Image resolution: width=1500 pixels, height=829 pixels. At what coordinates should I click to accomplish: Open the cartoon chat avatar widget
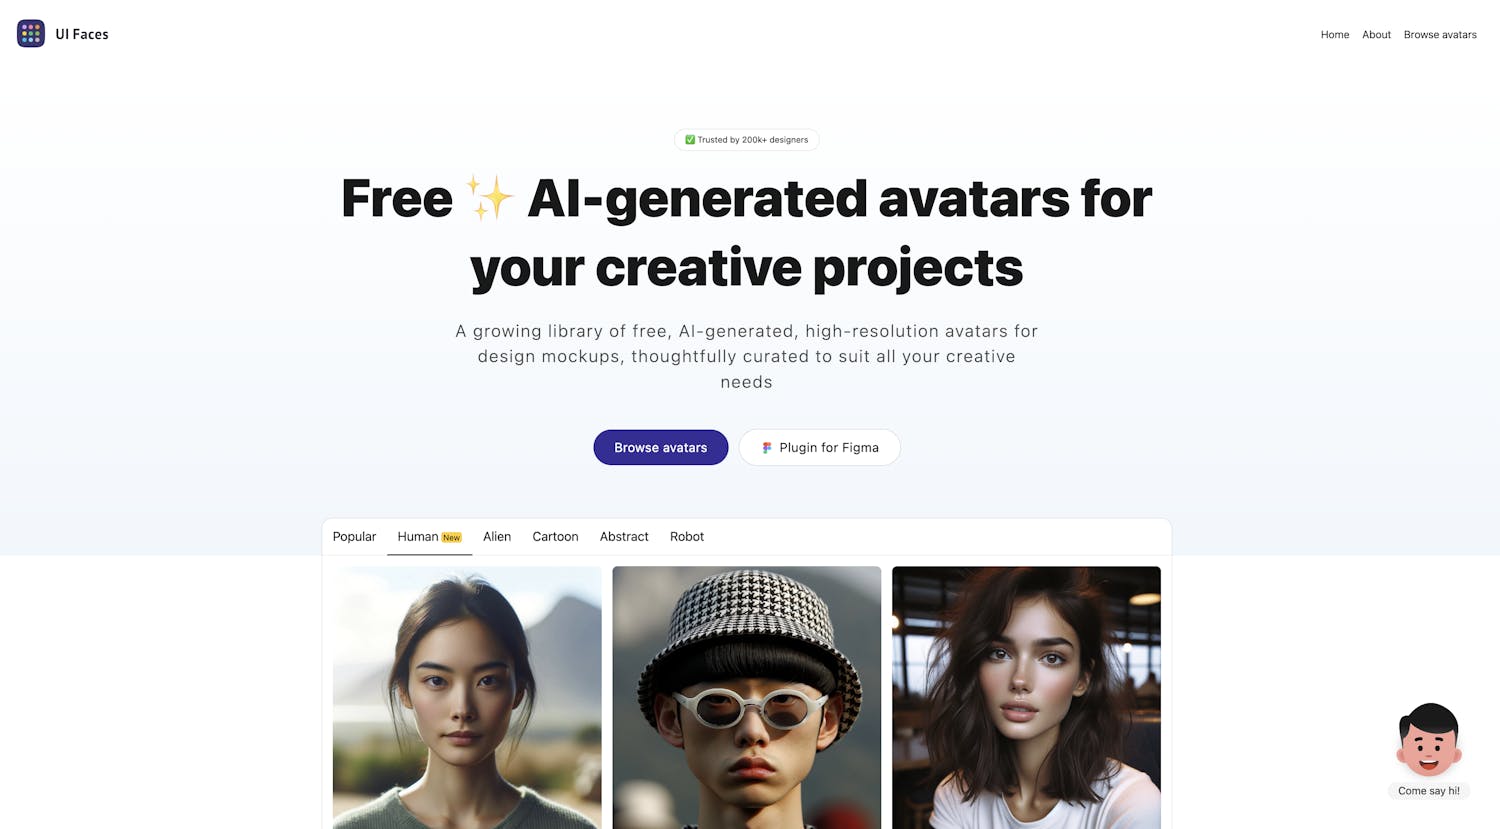(1429, 740)
